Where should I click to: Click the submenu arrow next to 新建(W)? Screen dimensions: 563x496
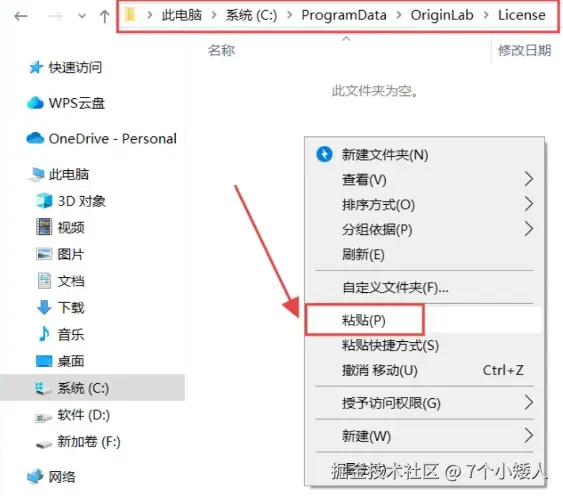click(x=529, y=435)
